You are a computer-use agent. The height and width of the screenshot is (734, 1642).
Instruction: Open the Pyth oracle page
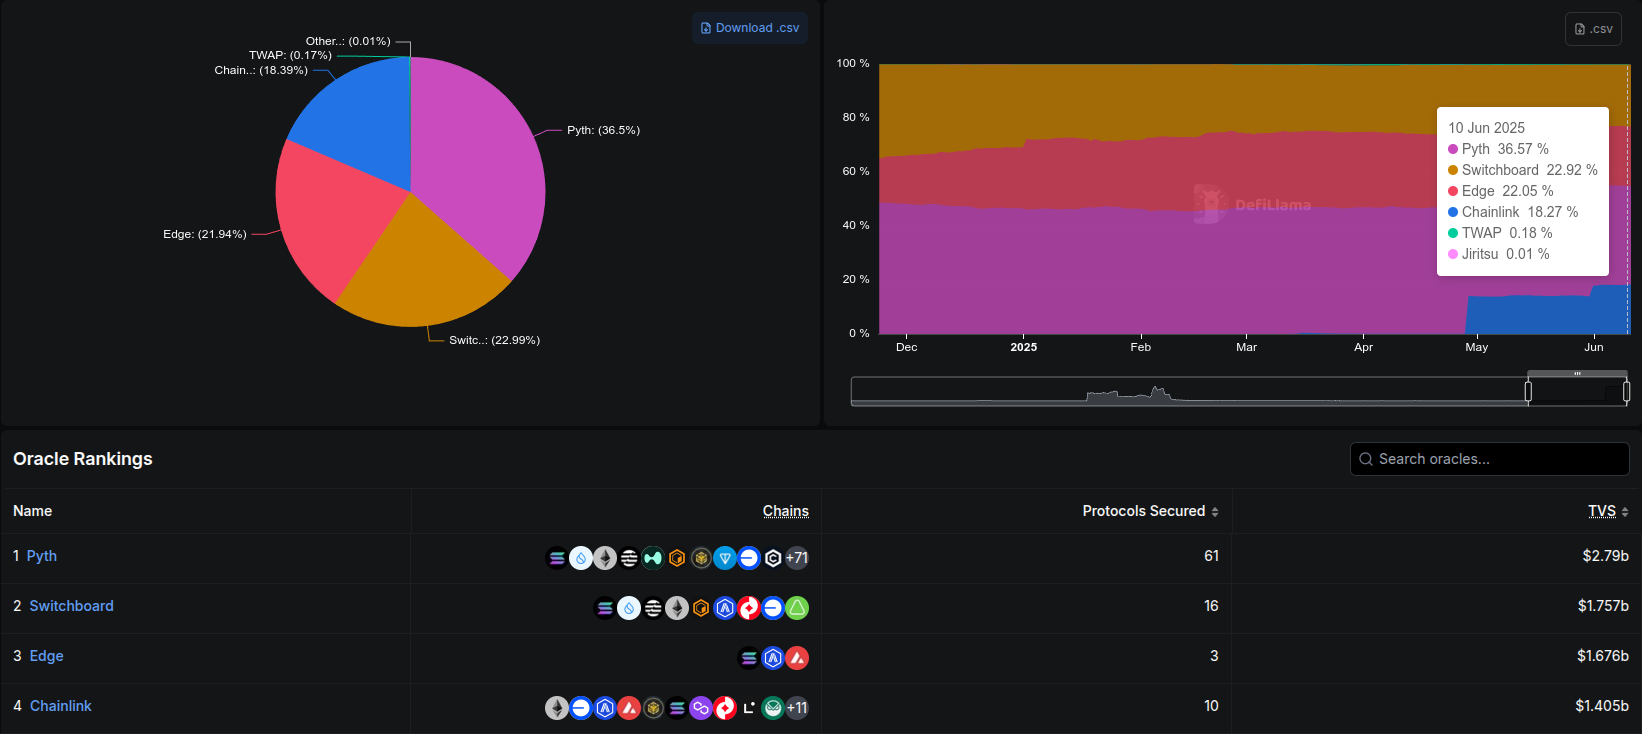(x=42, y=556)
